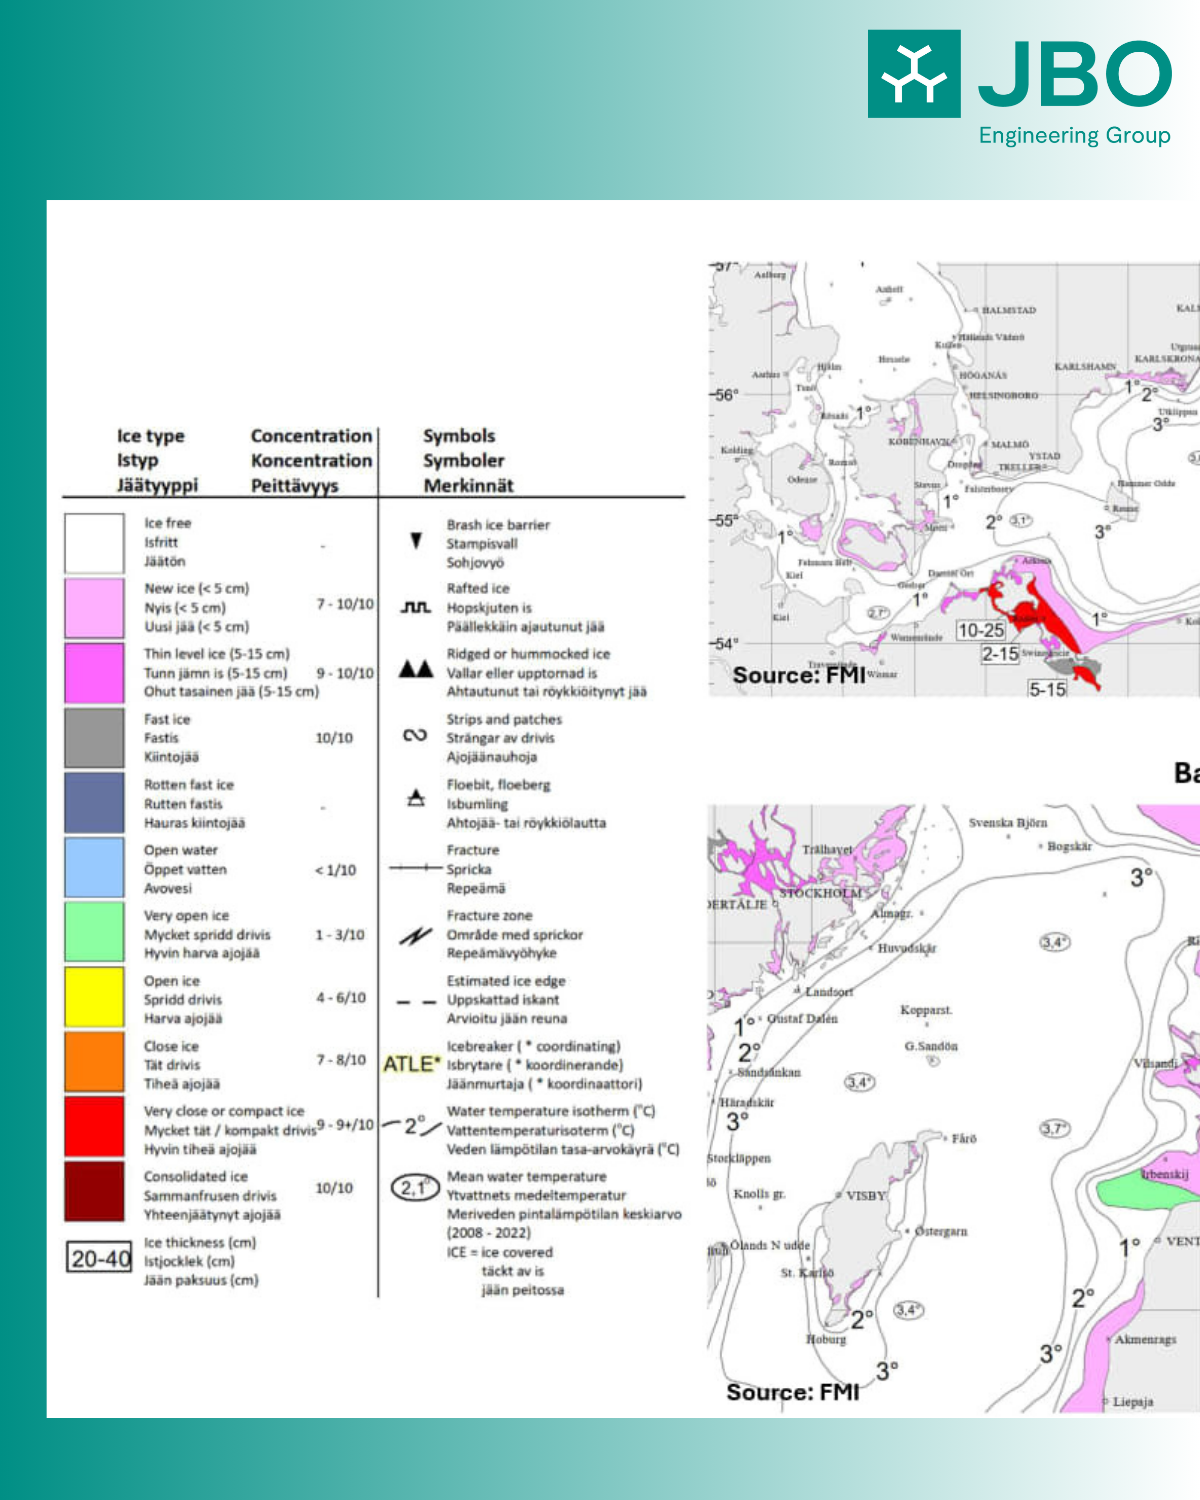Screen dimensions: 1200x1500
Task: Click the Engineering Group text under JBO
Action: pyautogui.click(x=1074, y=136)
